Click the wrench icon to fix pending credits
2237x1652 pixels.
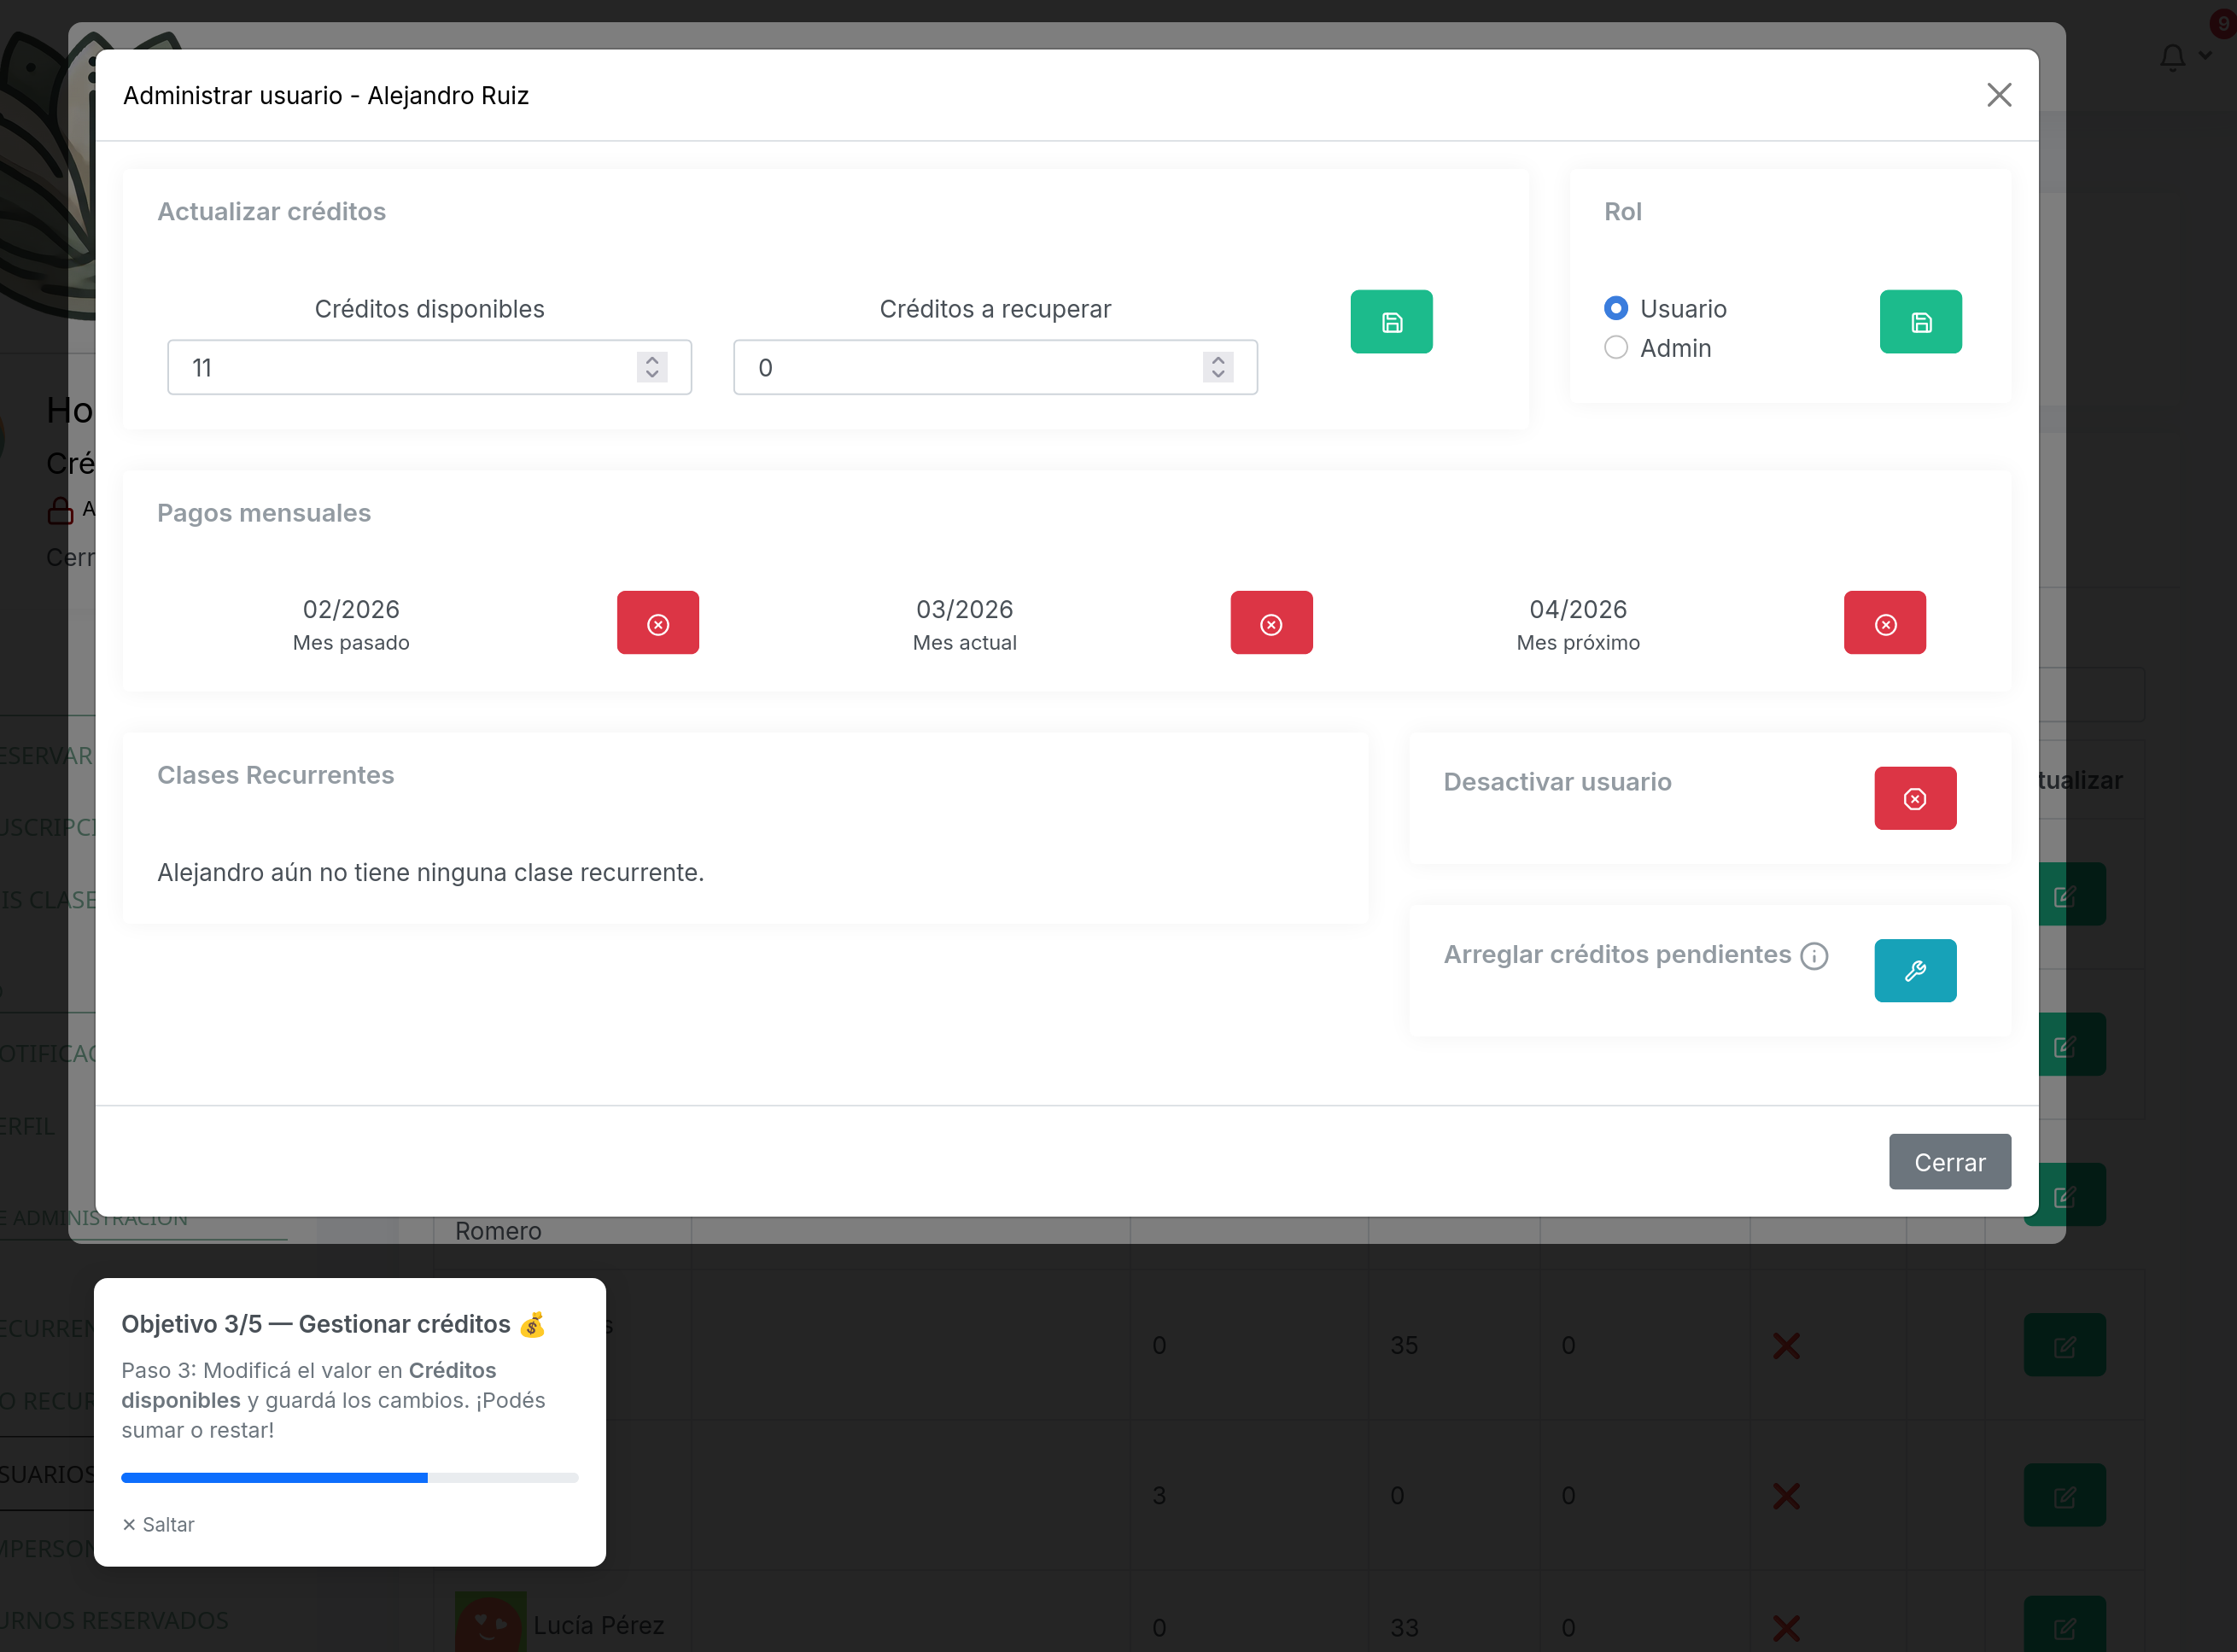tap(1914, 970)
